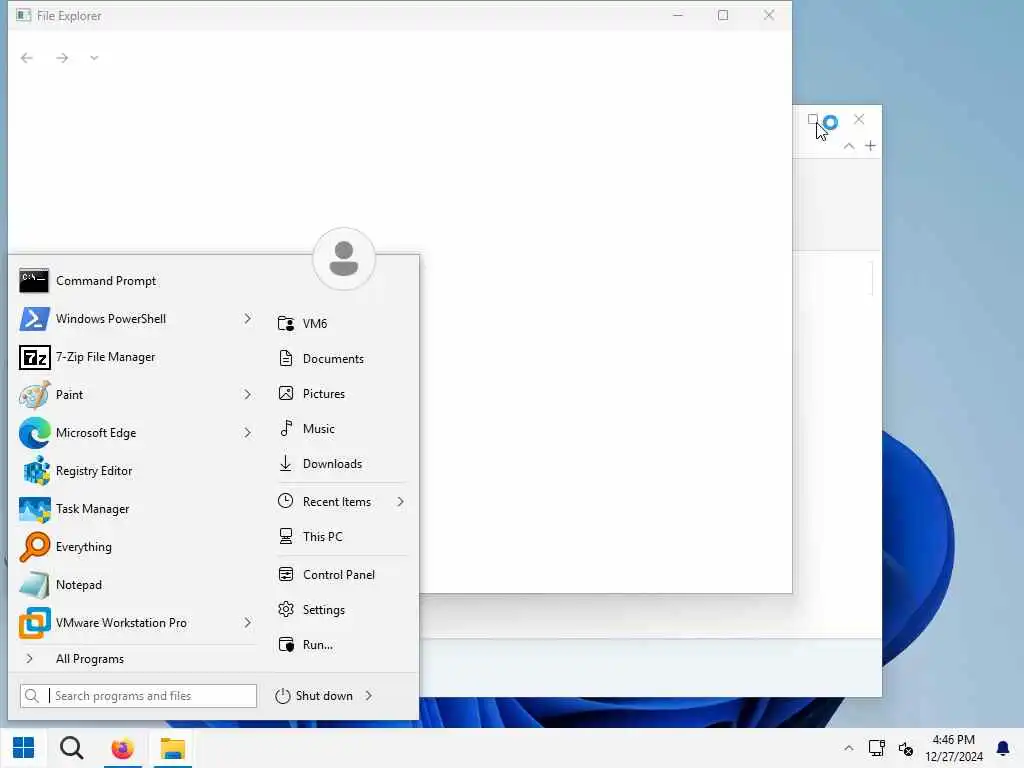
Task: Expand the Paint jump list arrow
Action: pos(248,394)
